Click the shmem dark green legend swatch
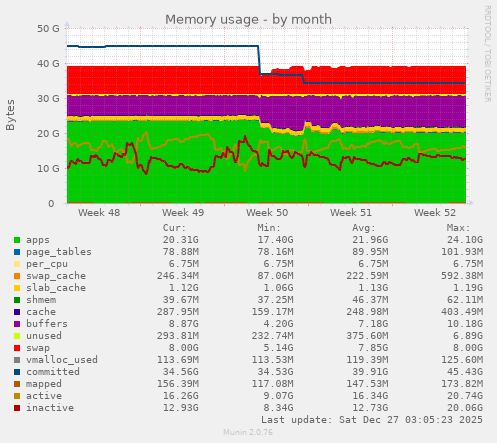Viewport: 497px width, 443px height. [x=17, y=300]
